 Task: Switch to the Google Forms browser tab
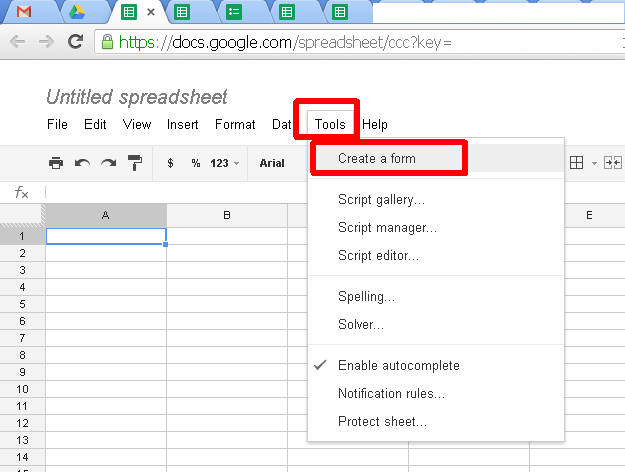click(234, 12)
